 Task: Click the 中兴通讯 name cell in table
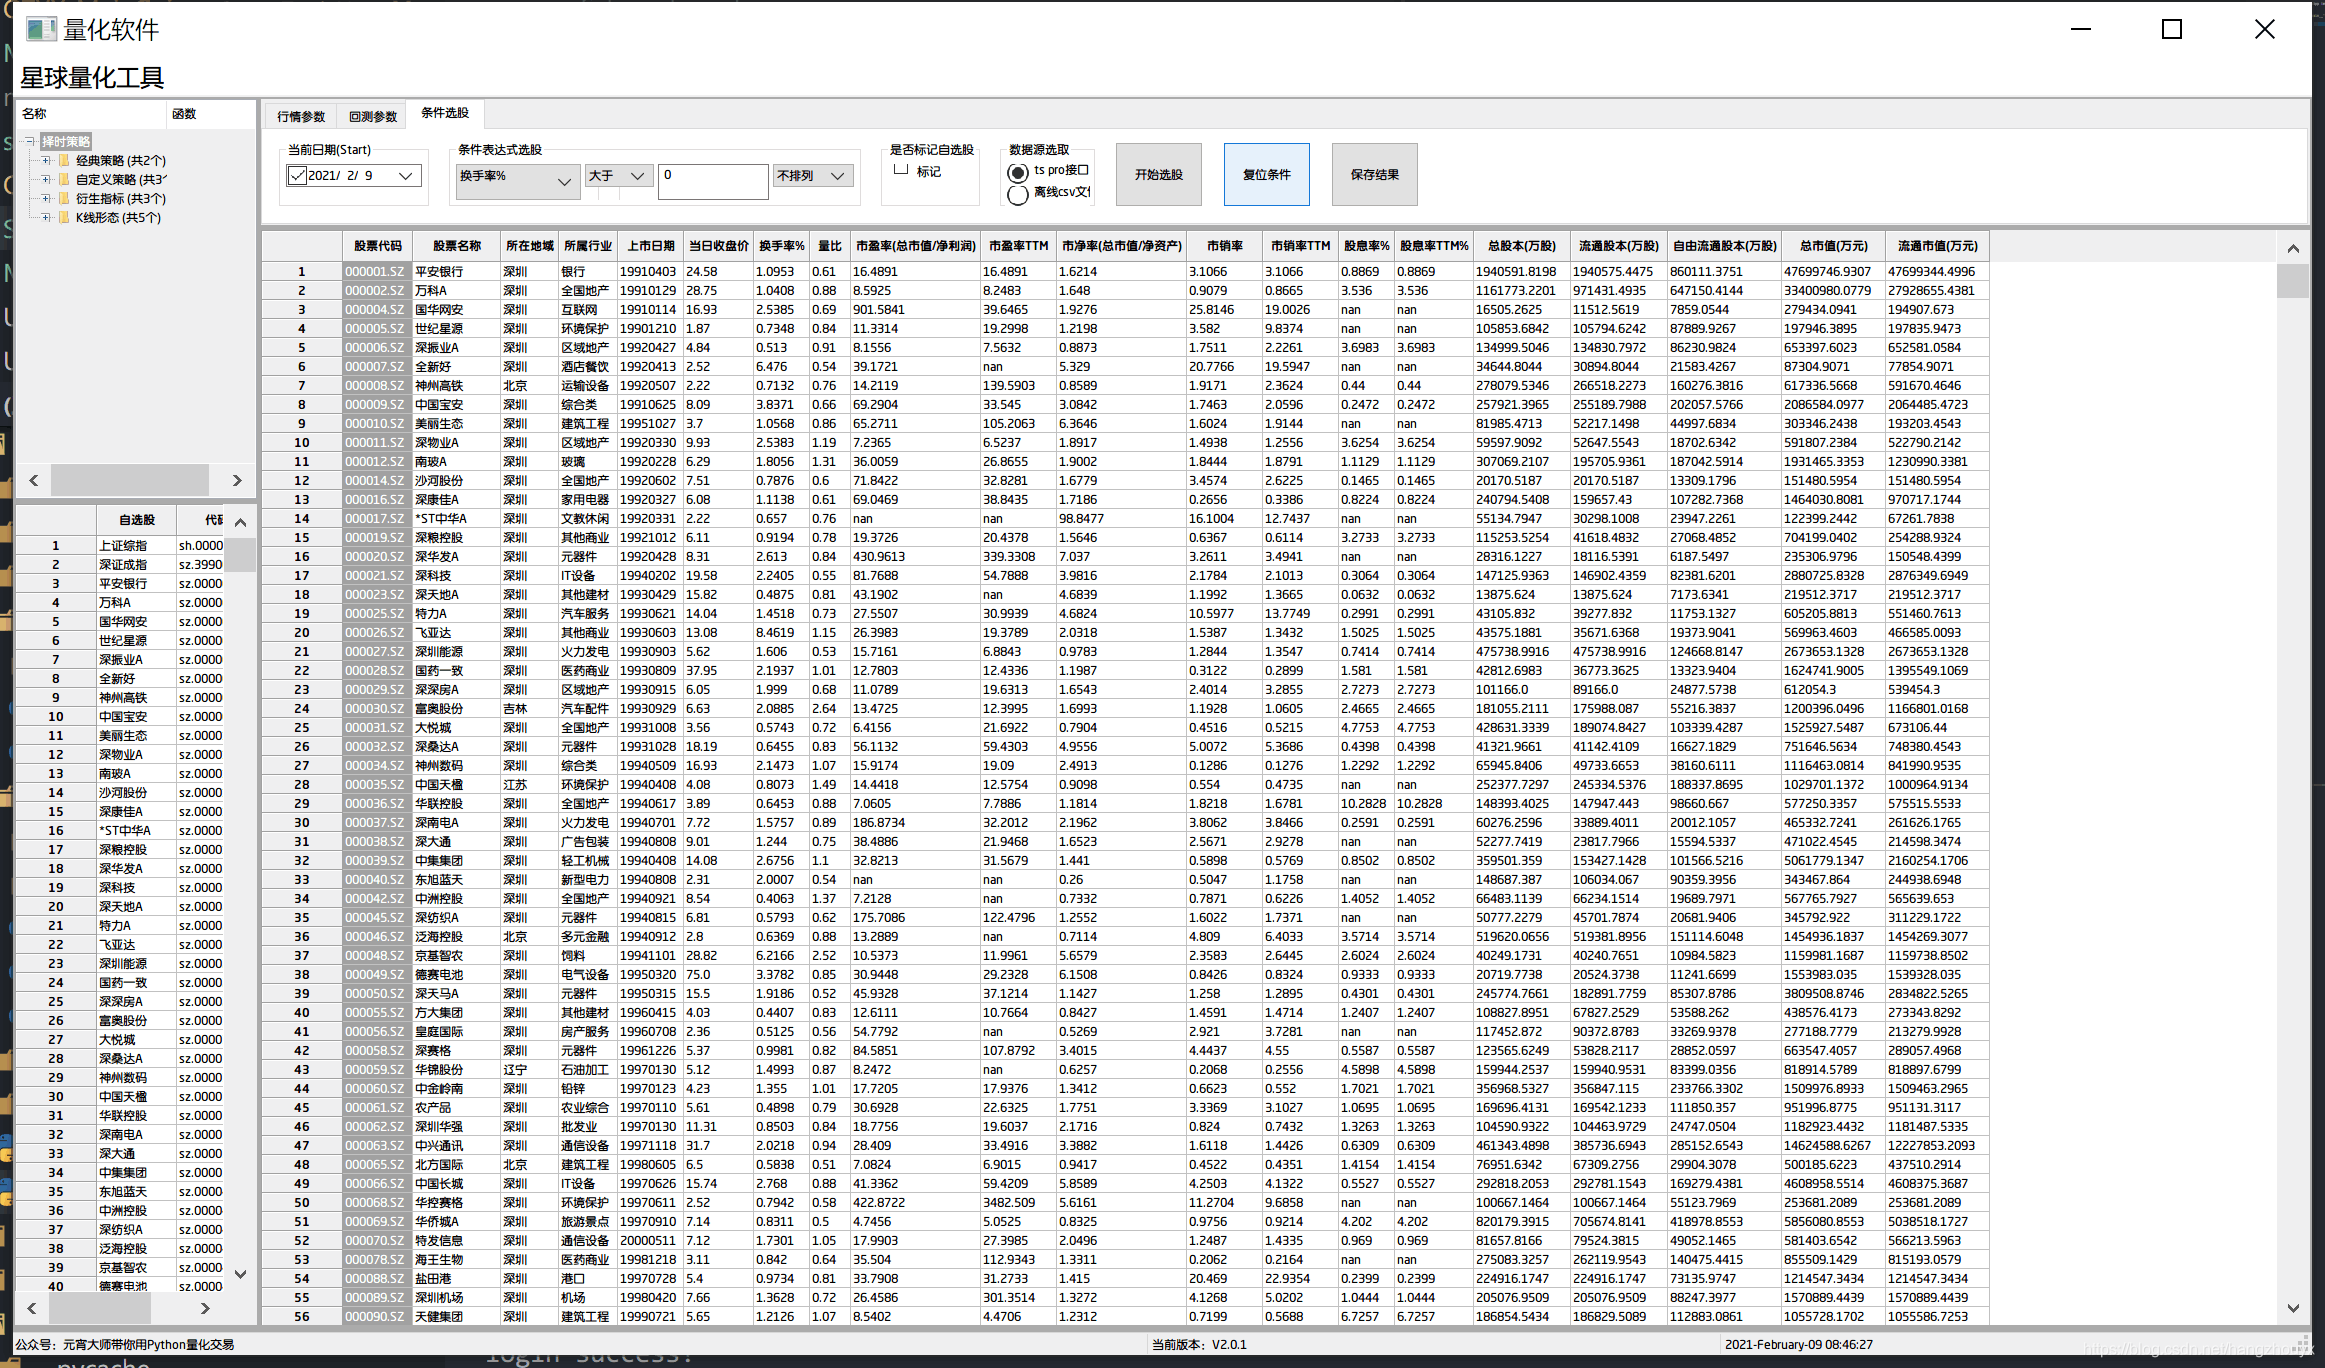455,1146
